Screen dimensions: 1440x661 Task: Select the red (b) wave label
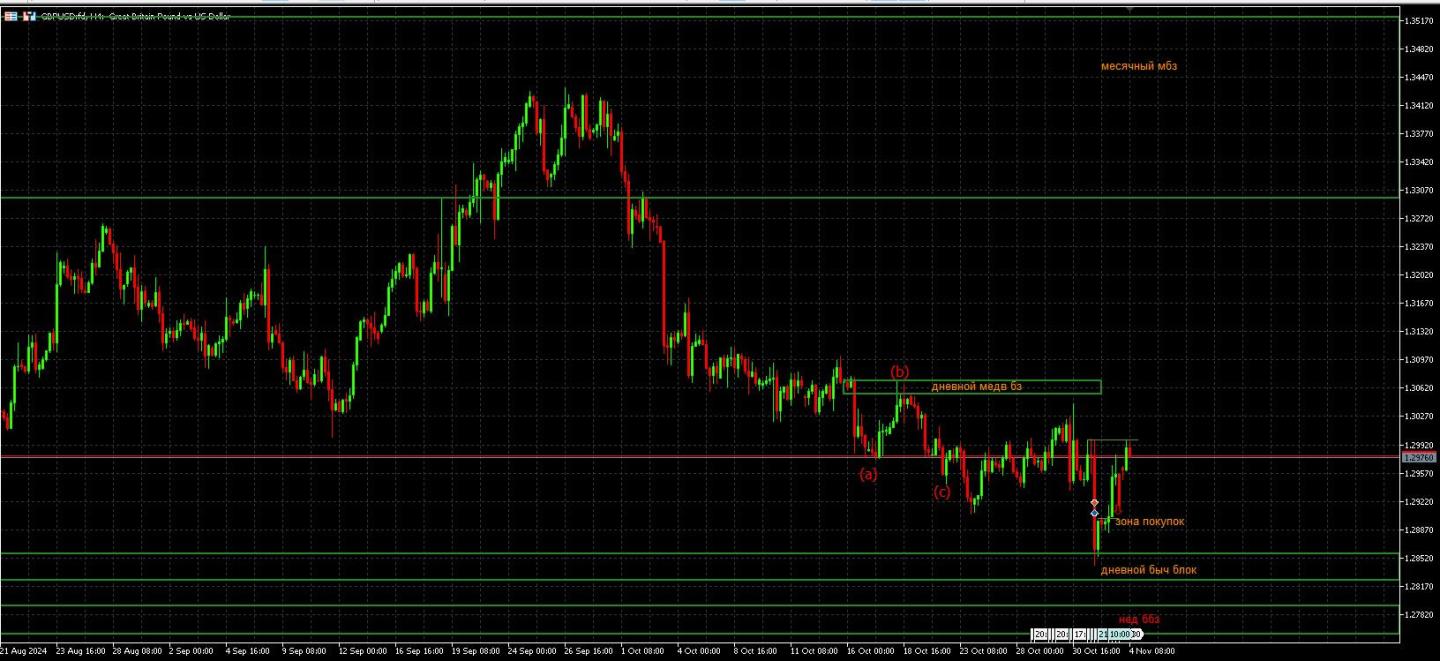900,371
